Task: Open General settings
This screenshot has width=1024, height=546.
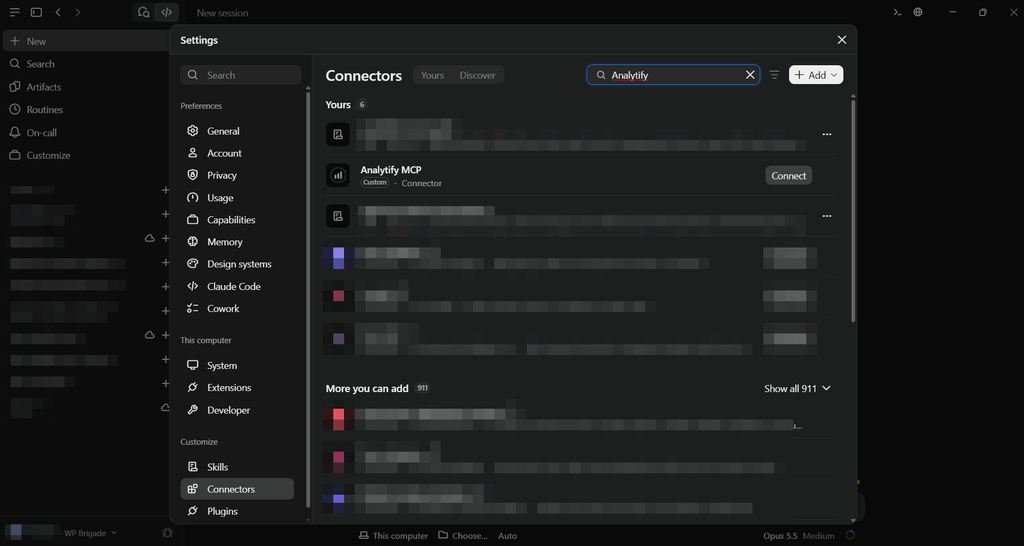Action: pos(237,131)
